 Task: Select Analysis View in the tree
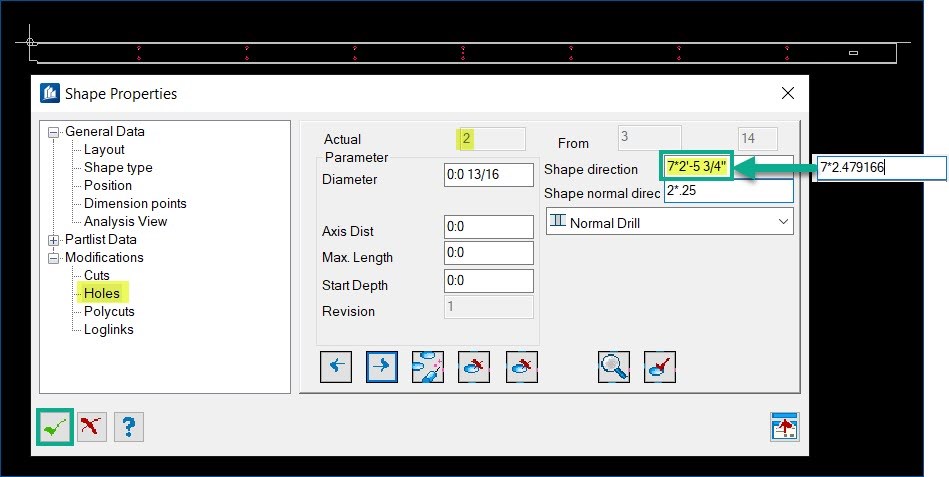point(125,222)
